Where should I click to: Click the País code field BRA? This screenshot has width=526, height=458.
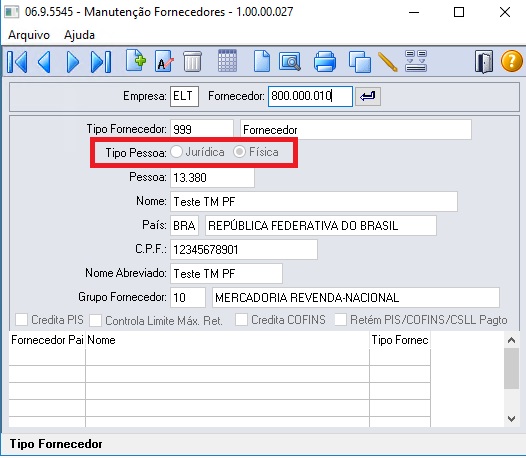(184, 225)
